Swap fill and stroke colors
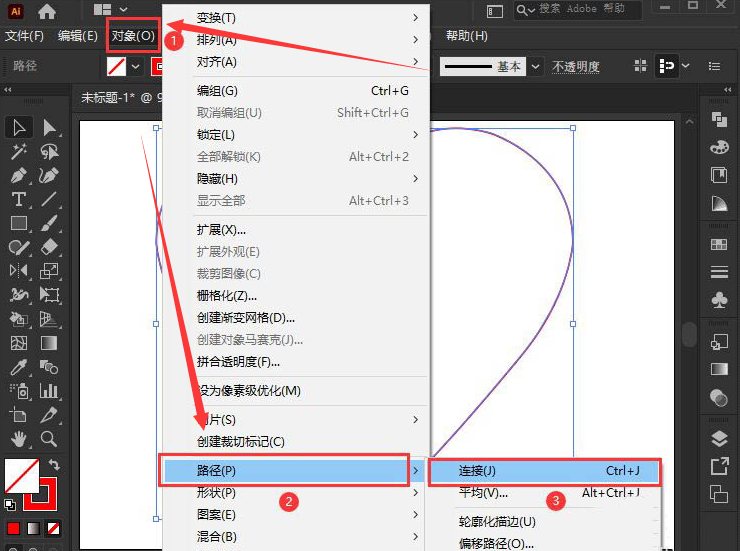The image size is (740, 551). tap(54, 465)
